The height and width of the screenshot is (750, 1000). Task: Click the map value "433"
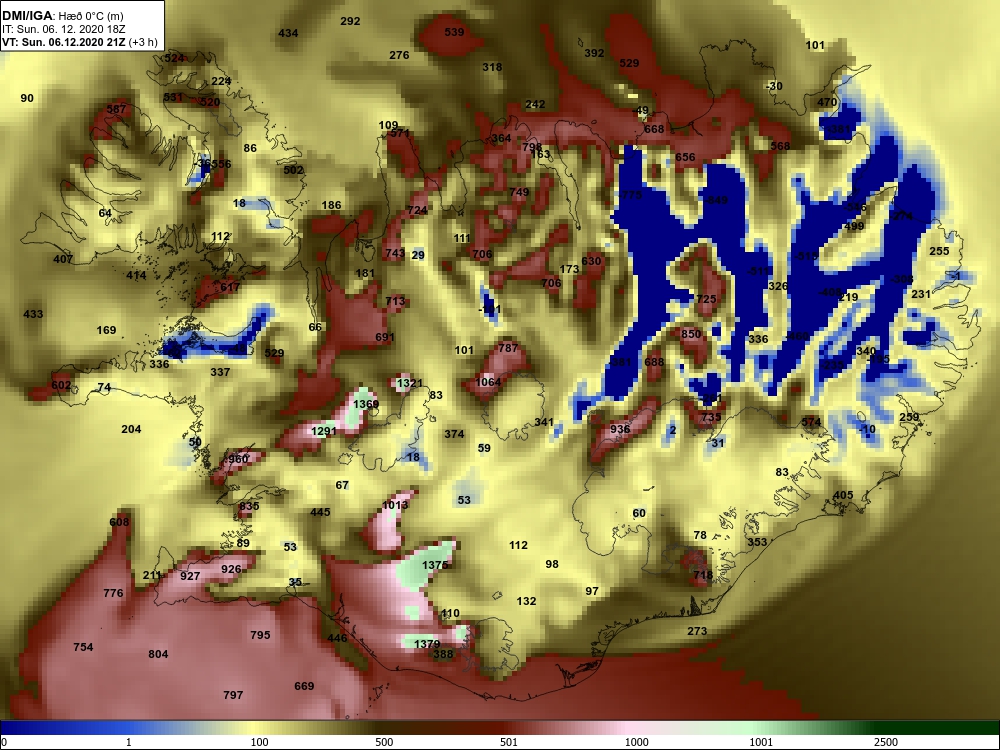tap(33, 314)
